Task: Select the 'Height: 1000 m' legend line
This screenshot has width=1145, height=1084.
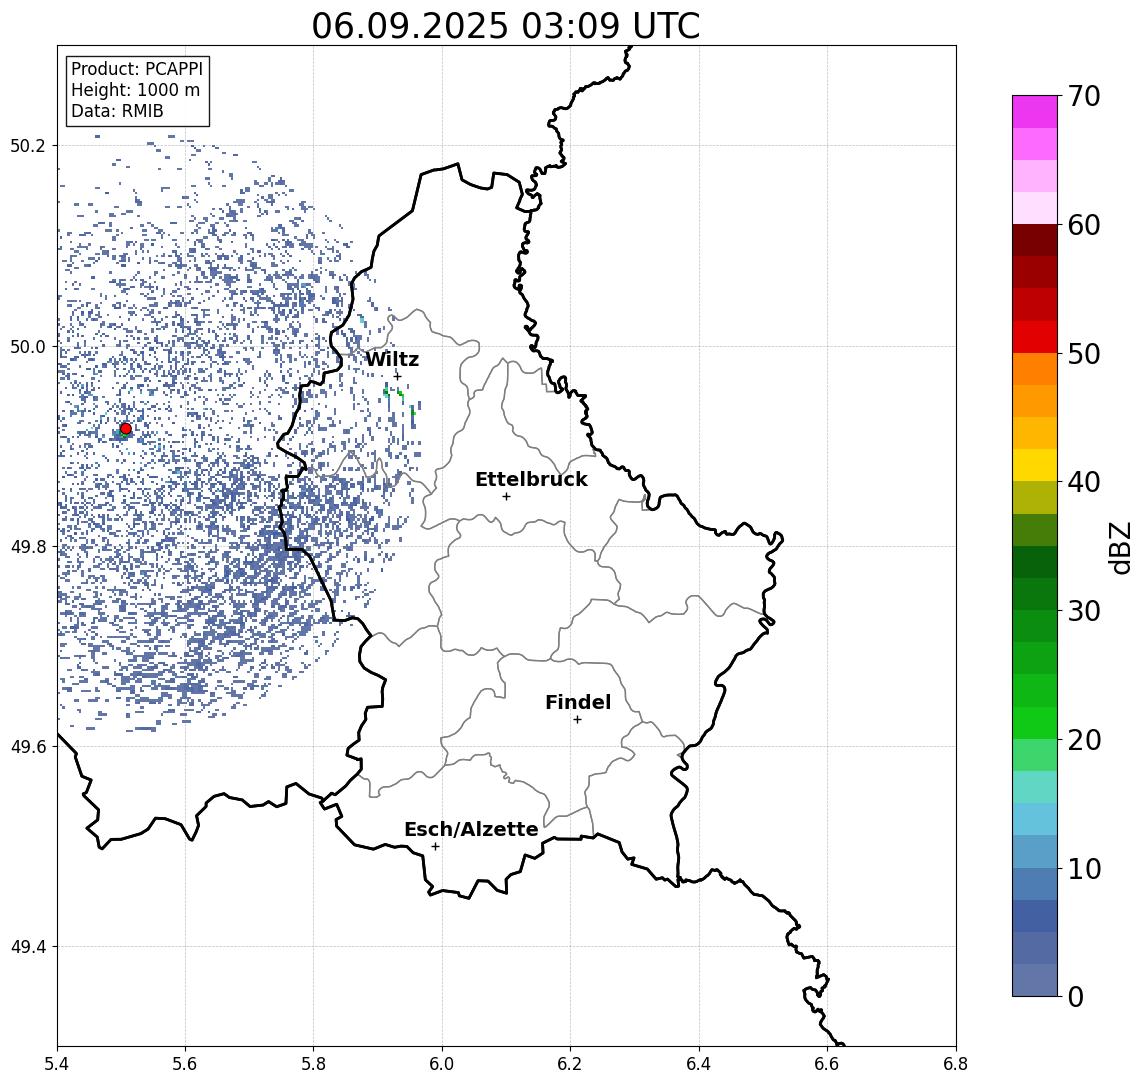Action: click(x=135, y=90)
